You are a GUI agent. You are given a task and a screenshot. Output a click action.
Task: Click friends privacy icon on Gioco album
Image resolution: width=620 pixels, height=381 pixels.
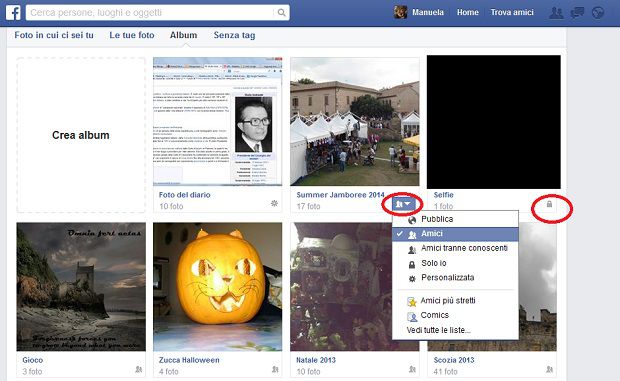pos(138,369)
